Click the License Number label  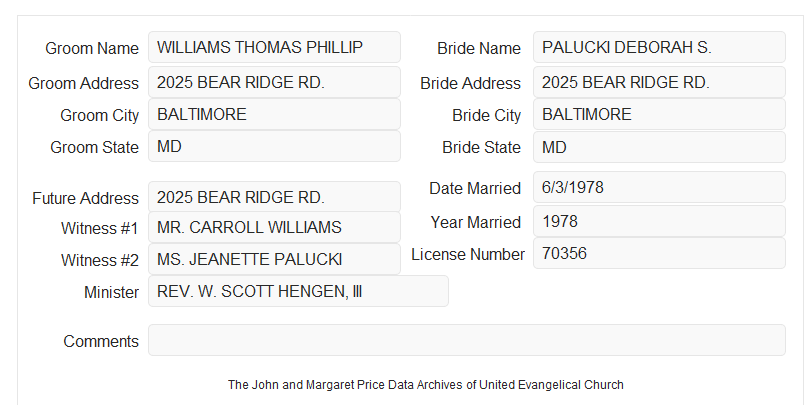point(468,255)
